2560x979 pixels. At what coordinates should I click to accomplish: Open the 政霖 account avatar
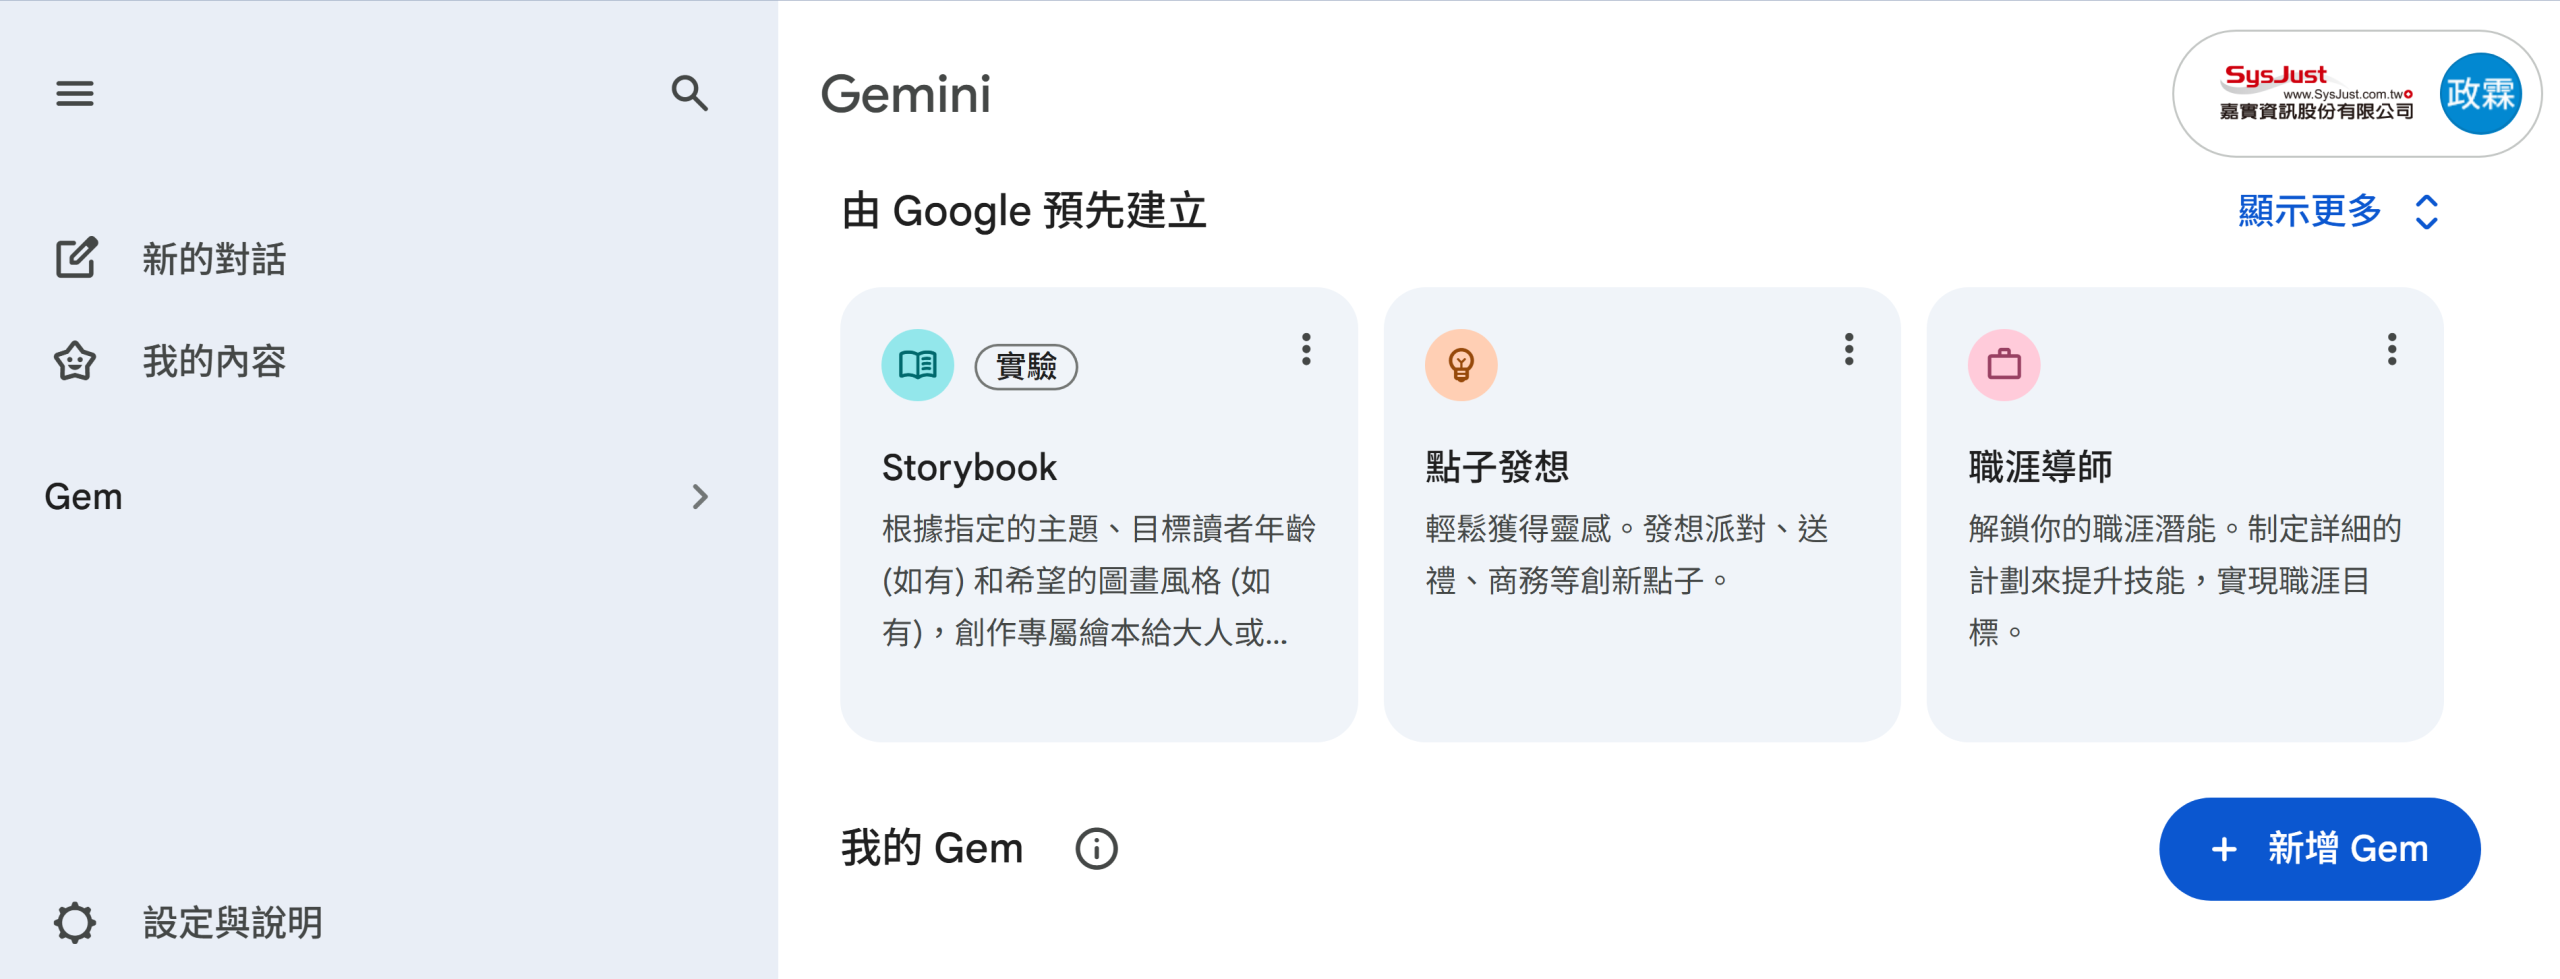click(2480, 94)
